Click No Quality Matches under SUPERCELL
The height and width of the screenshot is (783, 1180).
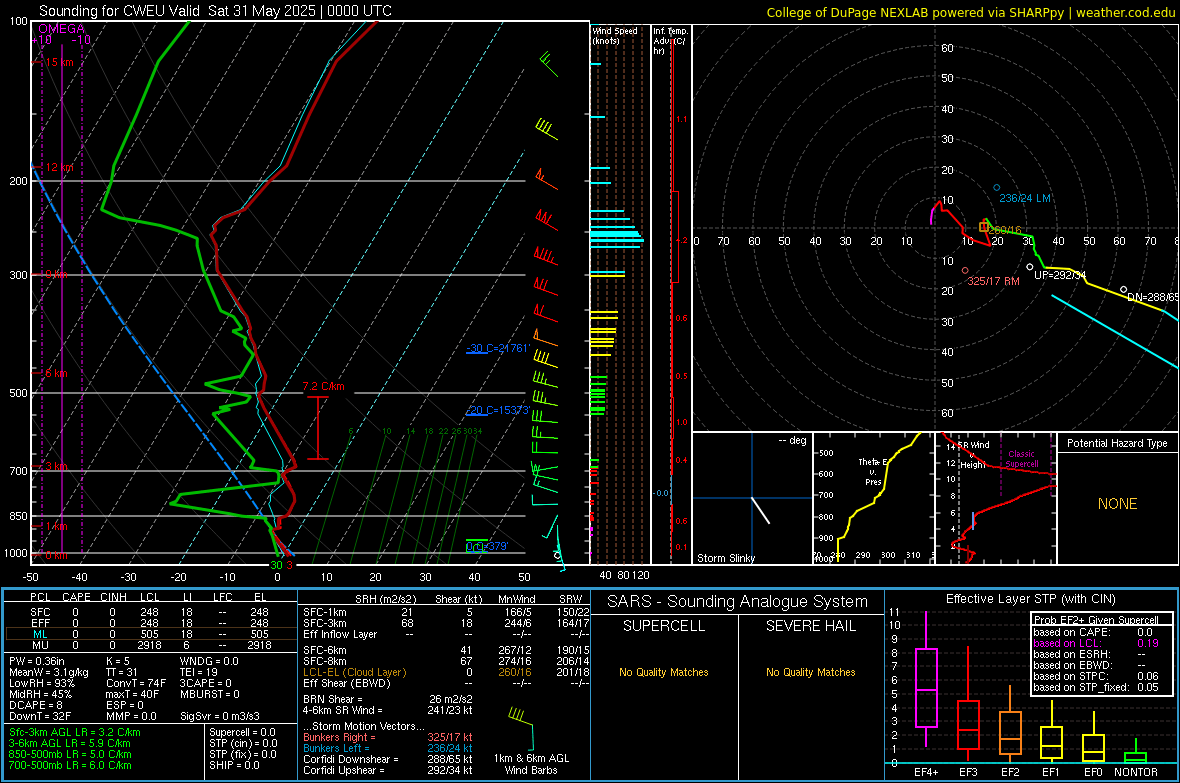pyautogui.click(x=664, y=672)
